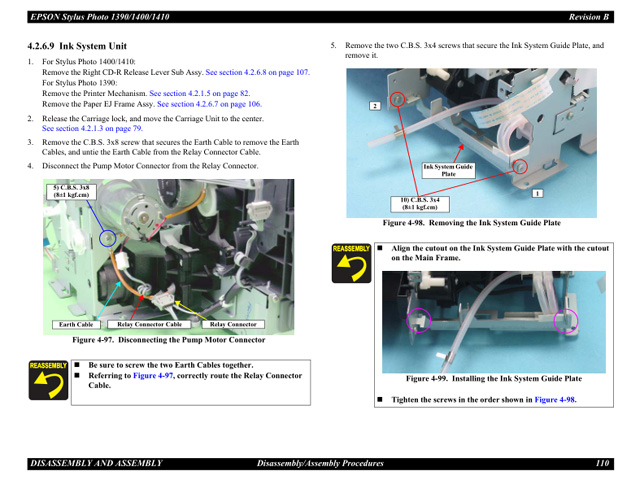Select the 5) C.B.S. 3x8 screw callout
Screen dimensions: 640x480
70,191
